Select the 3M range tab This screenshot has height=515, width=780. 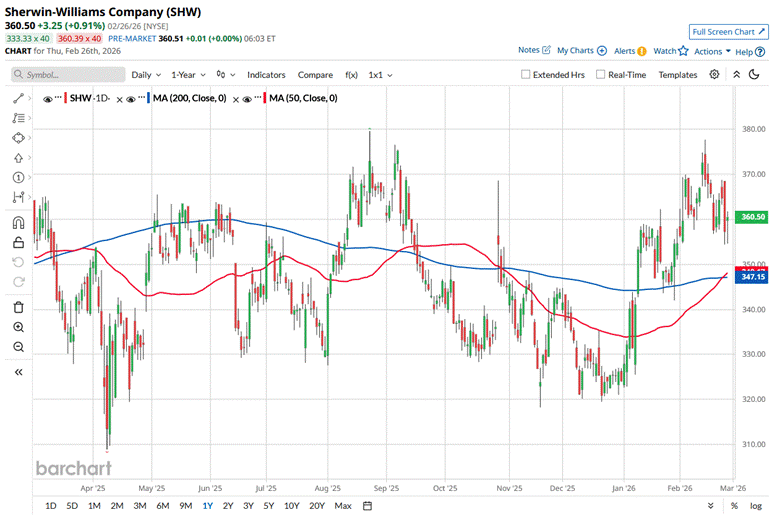140,506
